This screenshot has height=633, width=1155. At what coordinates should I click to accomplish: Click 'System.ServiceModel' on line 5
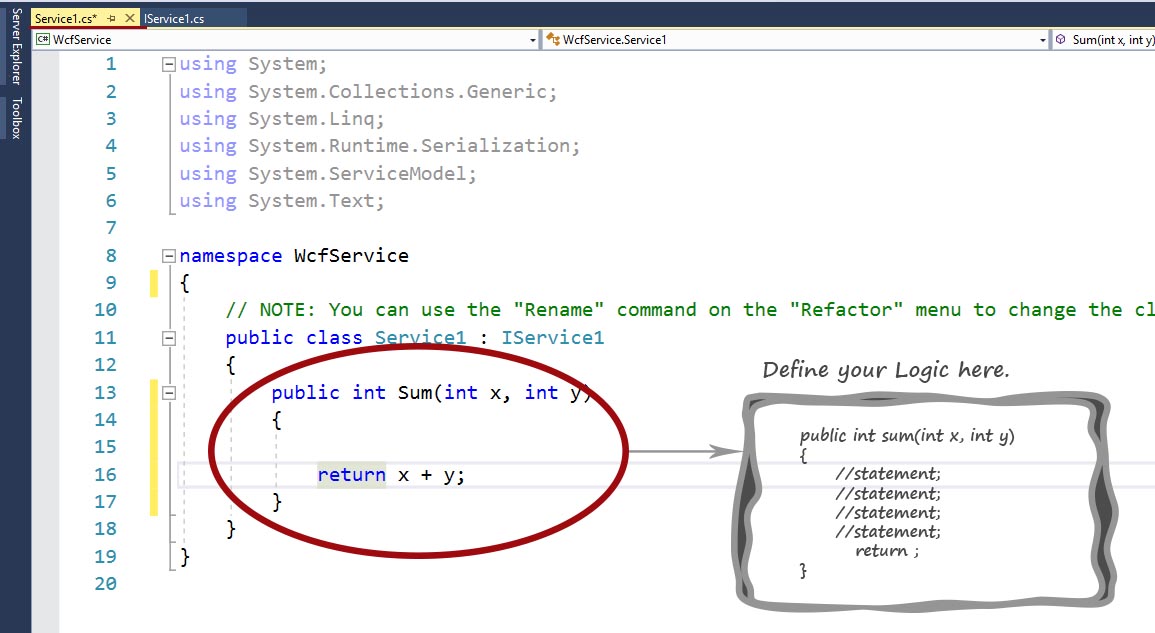[x=358, y=174]
